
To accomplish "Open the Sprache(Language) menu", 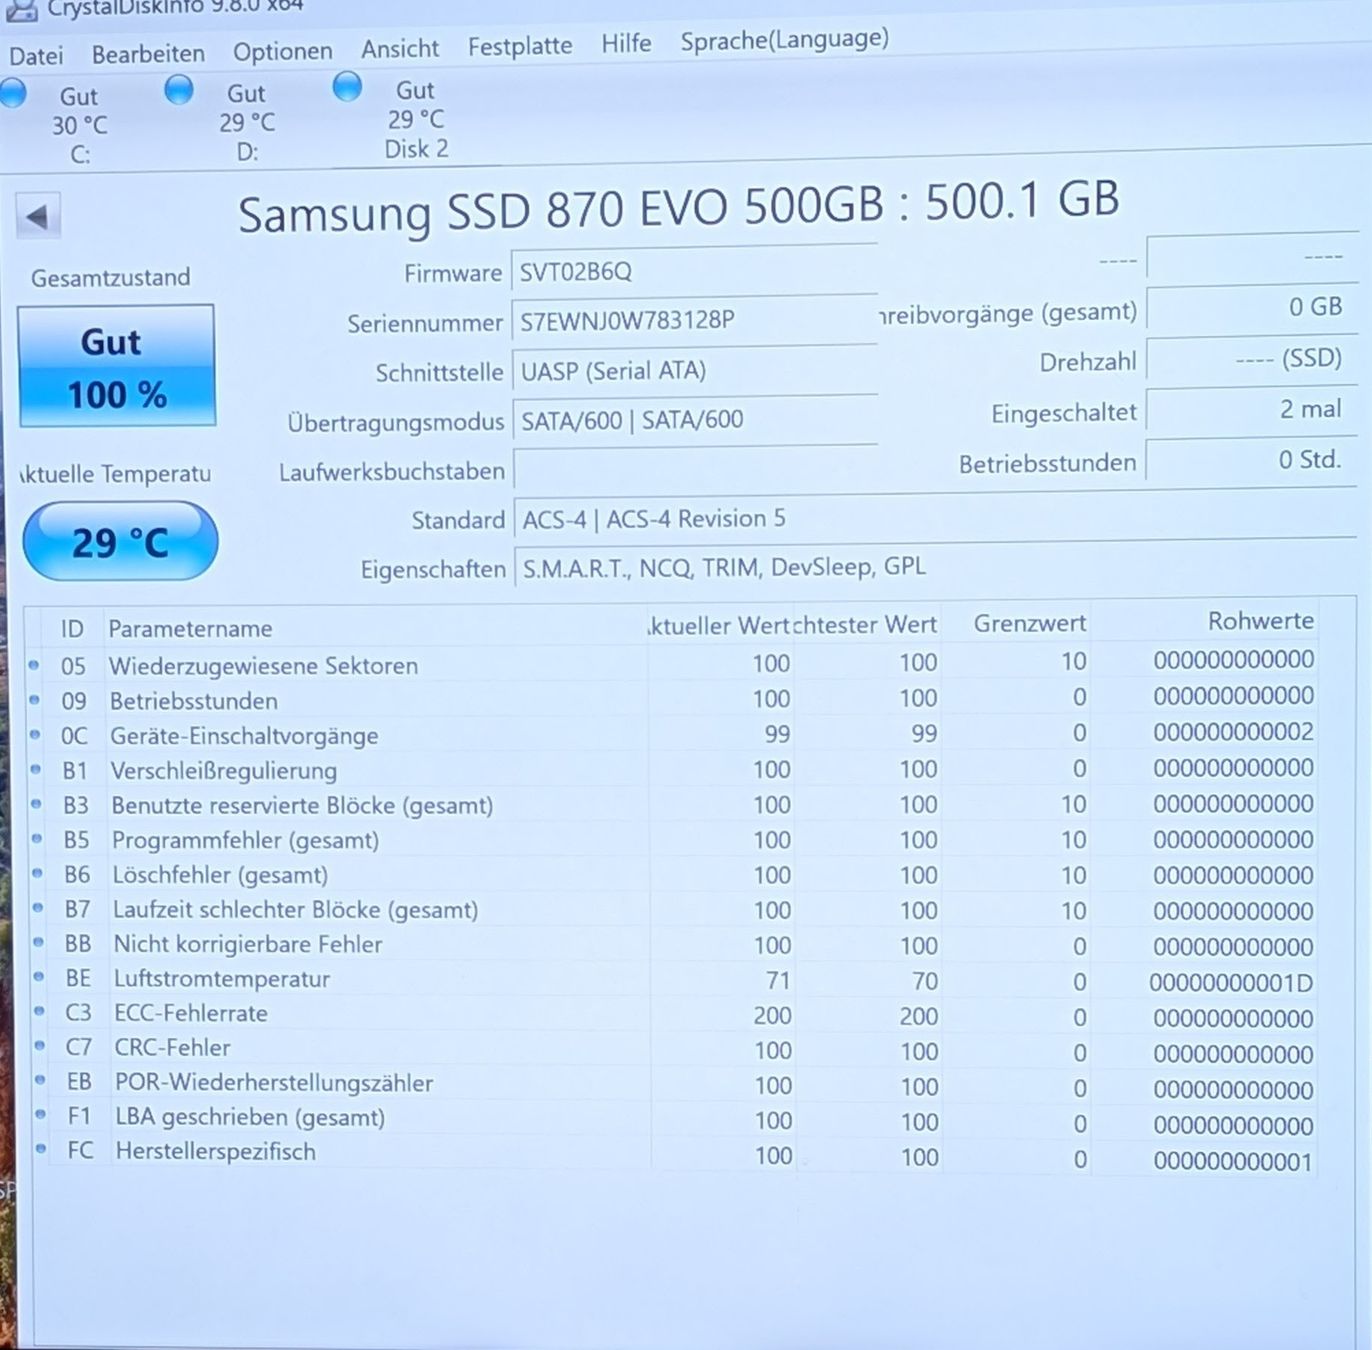I will [784, 40].
